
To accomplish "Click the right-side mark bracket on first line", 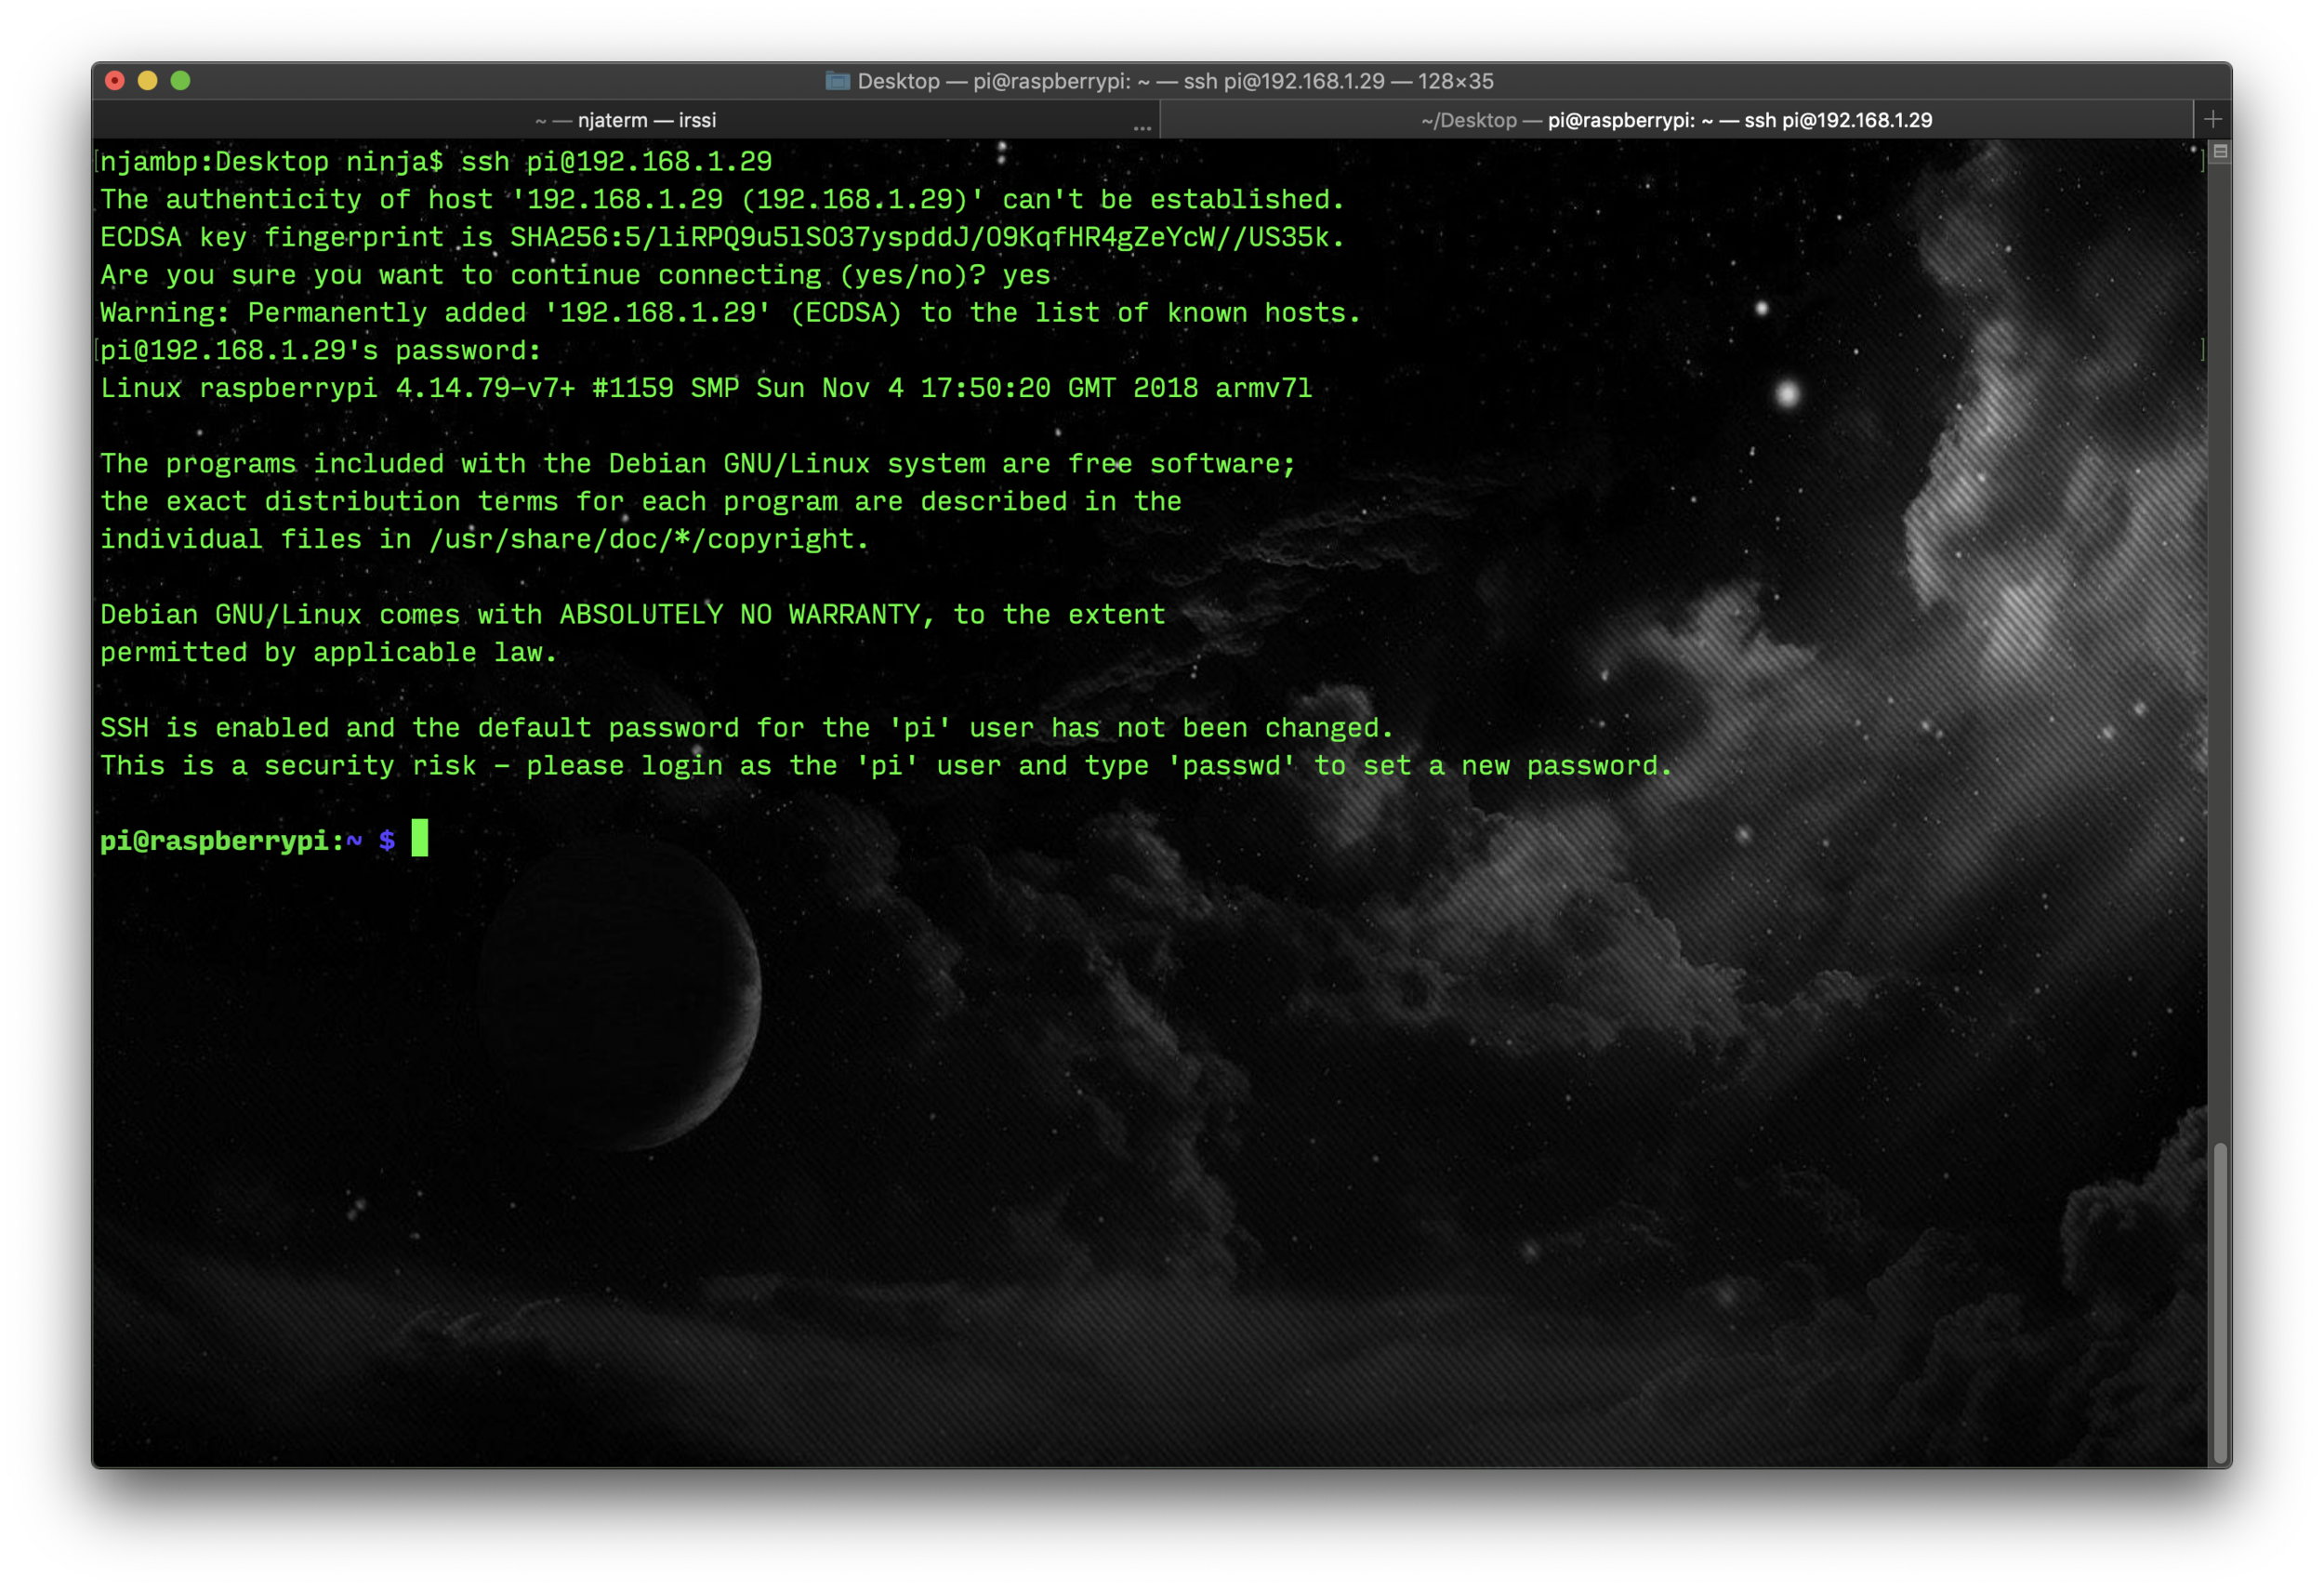I will click(2202, 162).
